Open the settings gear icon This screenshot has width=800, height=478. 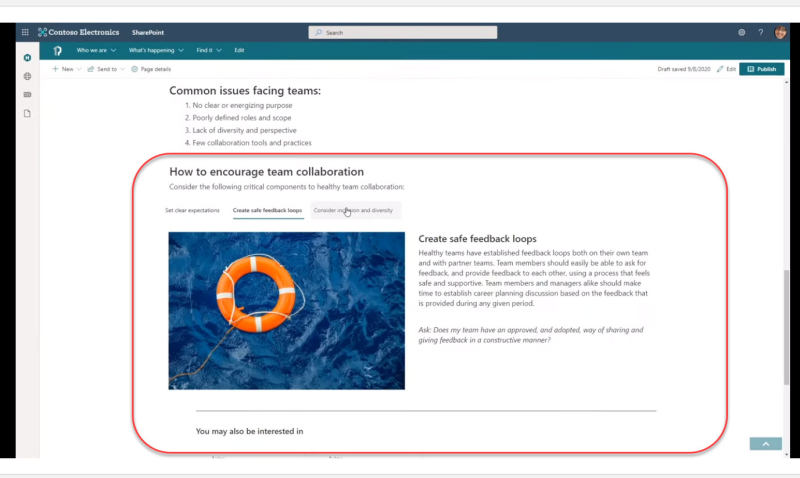coord(741,32)
